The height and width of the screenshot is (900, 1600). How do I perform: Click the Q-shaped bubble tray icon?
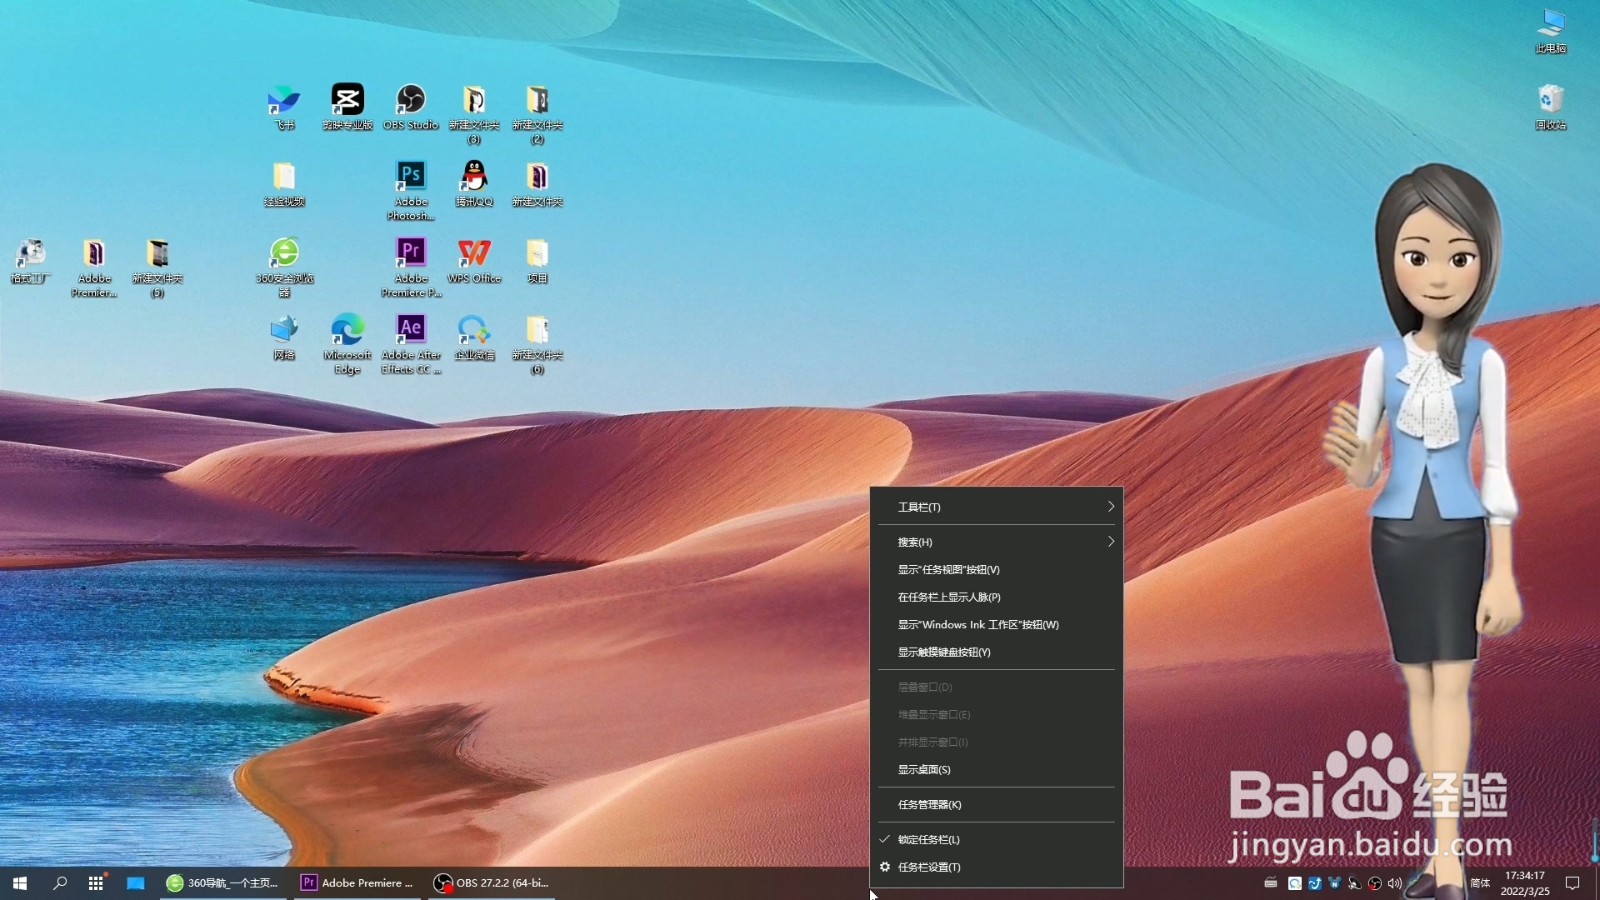(1295, 883)
